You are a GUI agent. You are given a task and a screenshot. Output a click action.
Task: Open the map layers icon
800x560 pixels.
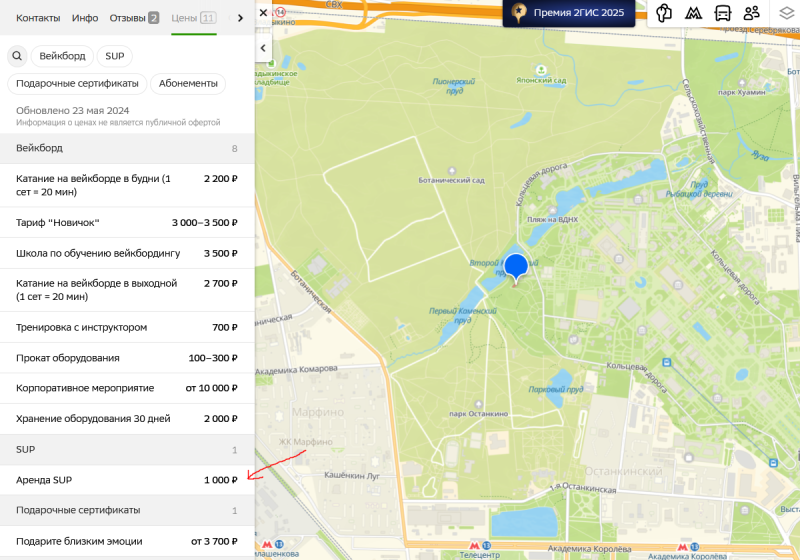(786, 13)
